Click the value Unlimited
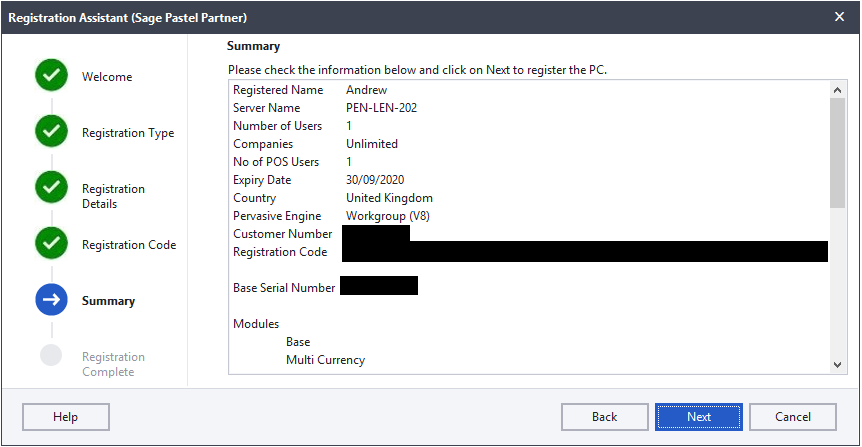The height and width of the screenshot is (447, 862). (x=372, y=144)
